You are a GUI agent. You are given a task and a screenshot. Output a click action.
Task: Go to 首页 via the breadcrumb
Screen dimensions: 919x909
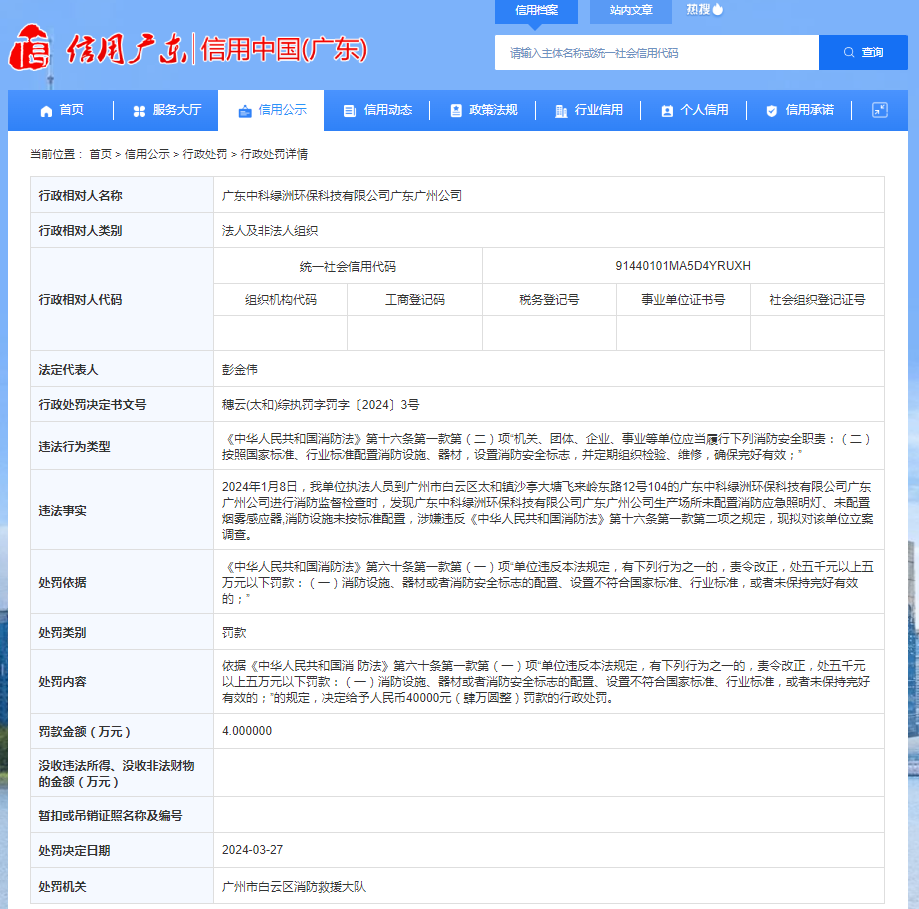[100, 154]
